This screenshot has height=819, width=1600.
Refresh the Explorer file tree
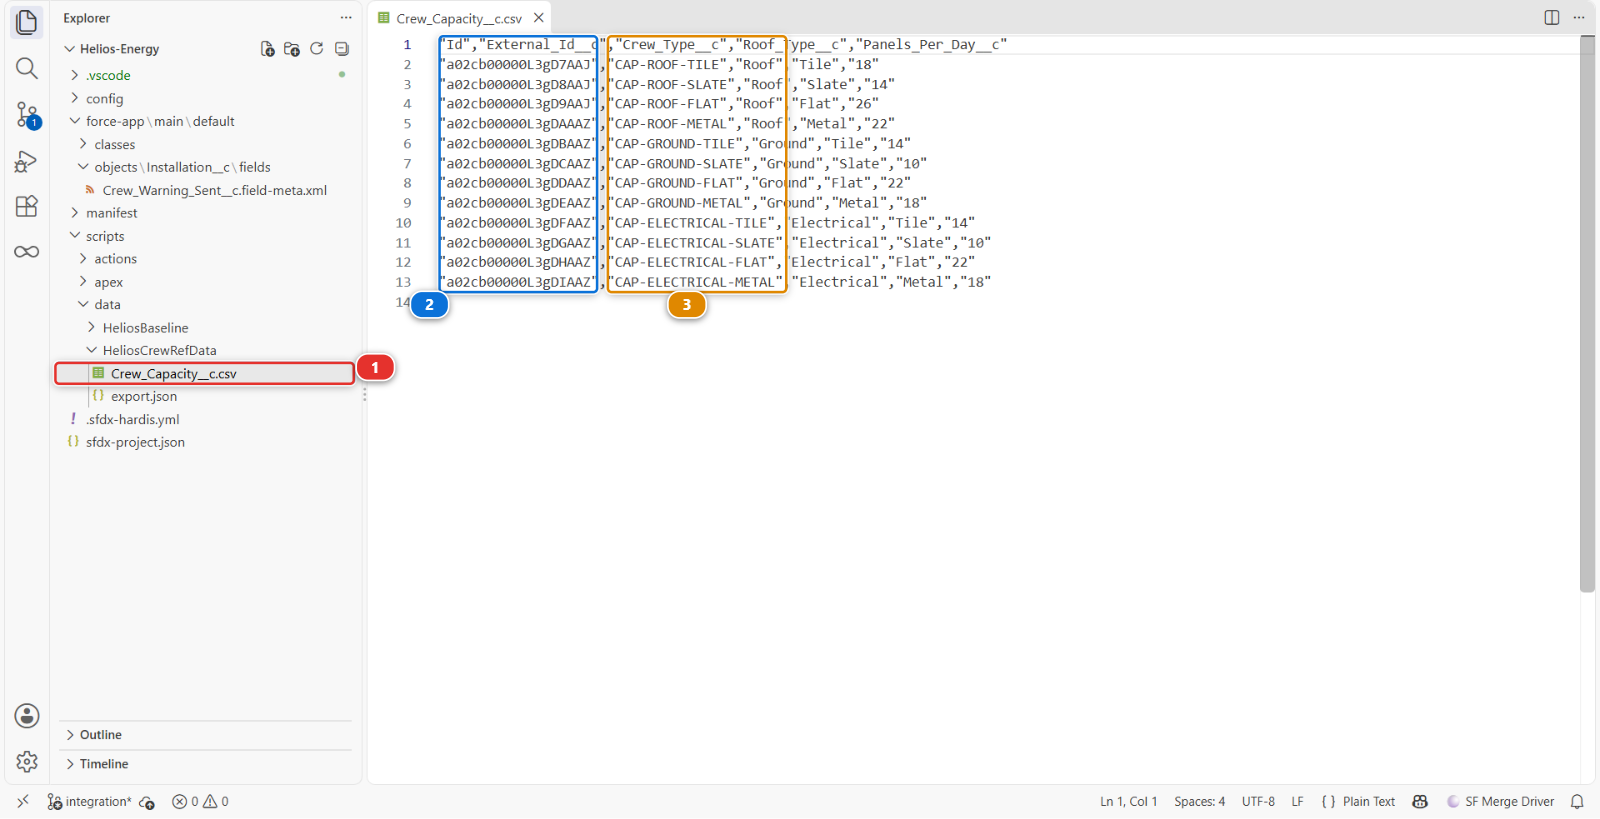coord(317,49)
